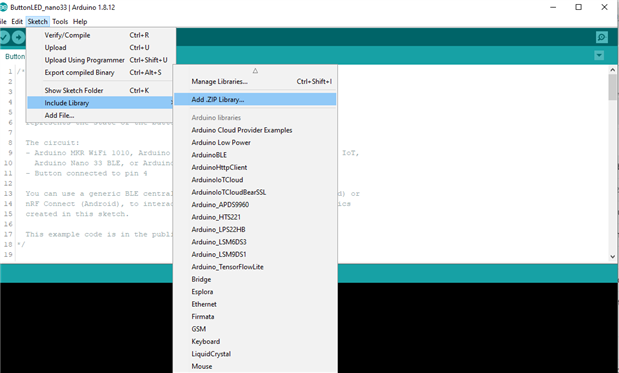
Task: Choose Export compiled Binary
Action: pyautogui.click(x=101, y=73)
